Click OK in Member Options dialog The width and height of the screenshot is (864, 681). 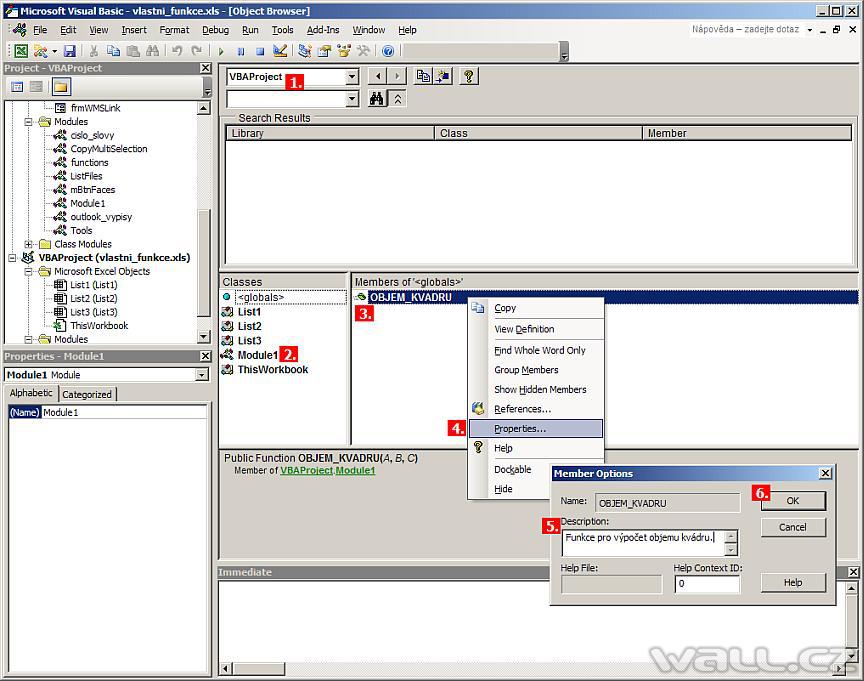tap(793, 501)
